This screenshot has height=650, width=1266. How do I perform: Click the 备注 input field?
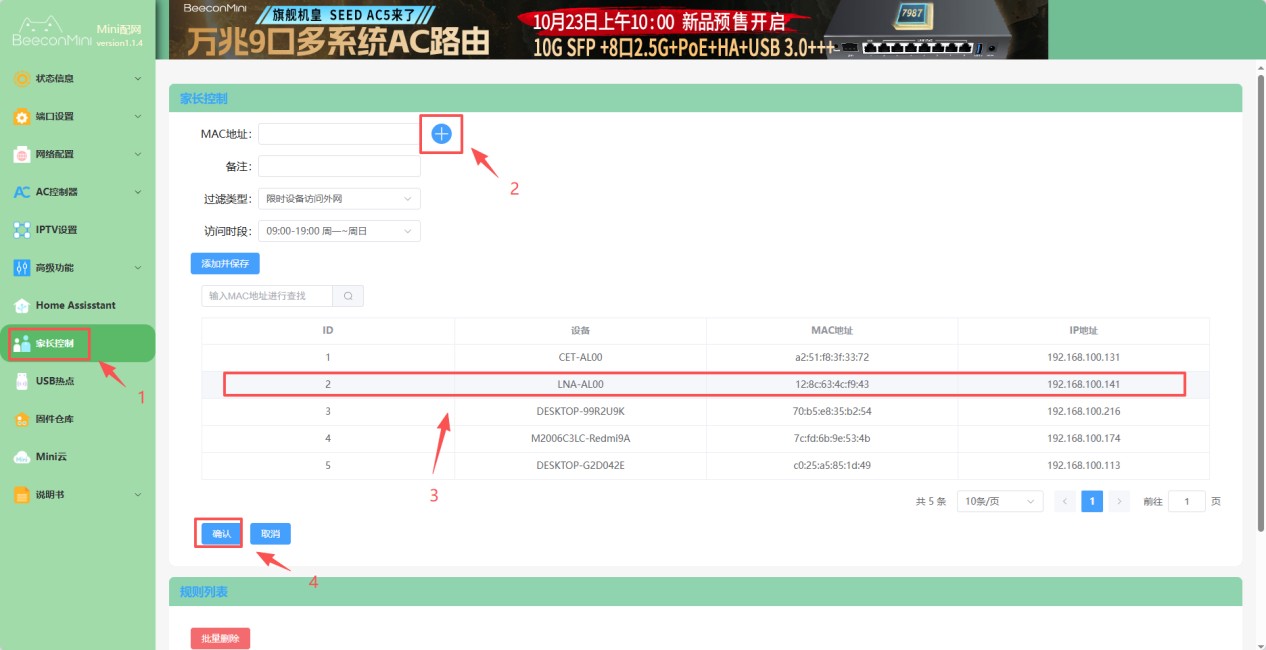coord(339,166)
